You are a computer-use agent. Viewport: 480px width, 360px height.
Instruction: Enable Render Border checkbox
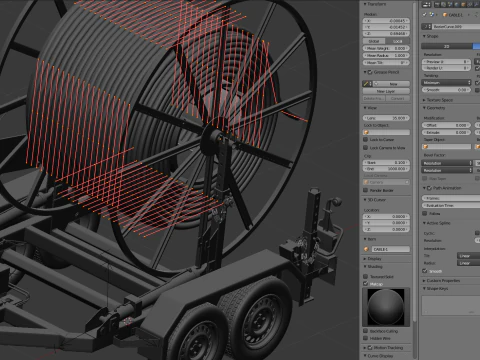366,190
